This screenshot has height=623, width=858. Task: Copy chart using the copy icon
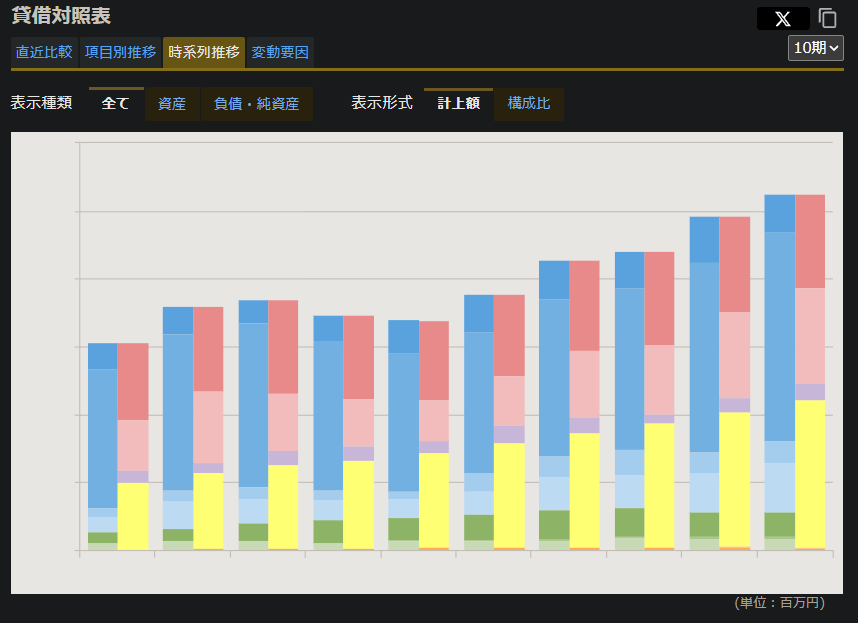pyautogui.click(x=827, y=18)
